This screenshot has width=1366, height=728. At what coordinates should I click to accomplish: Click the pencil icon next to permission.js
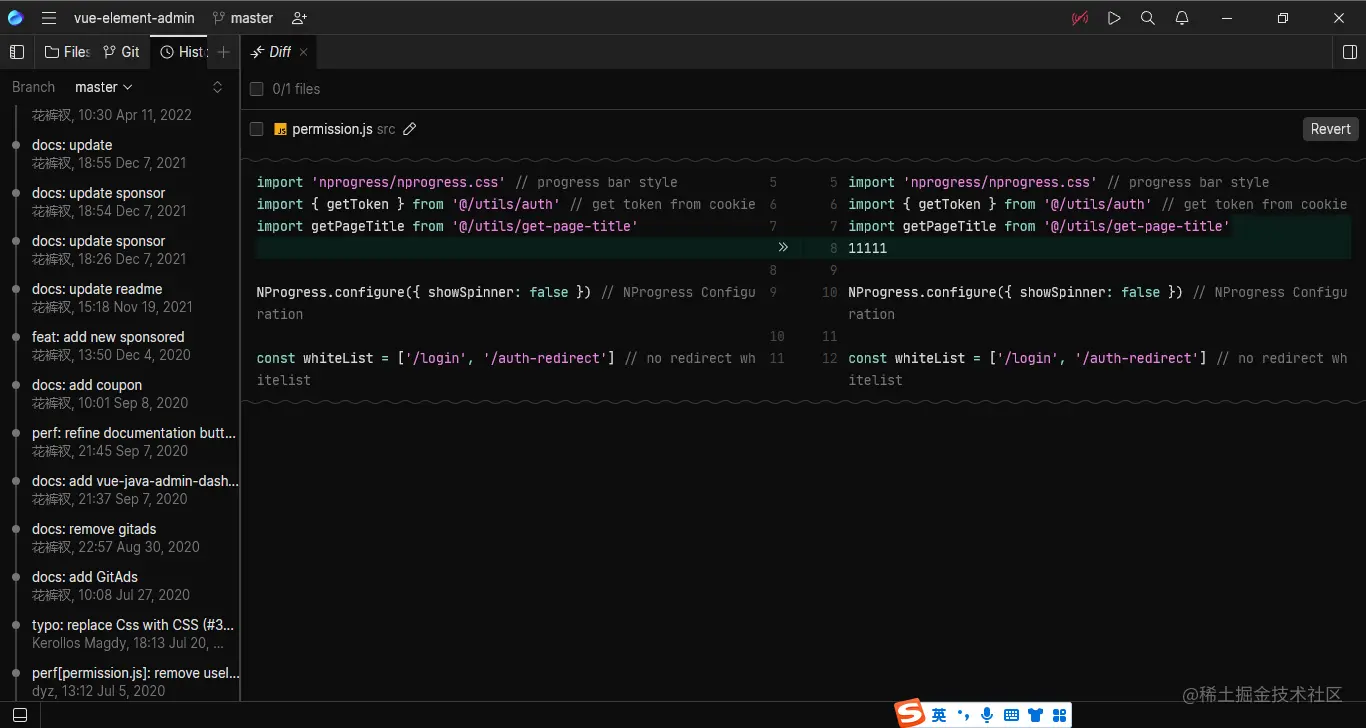pyautogui.click(x=409, y=128)
